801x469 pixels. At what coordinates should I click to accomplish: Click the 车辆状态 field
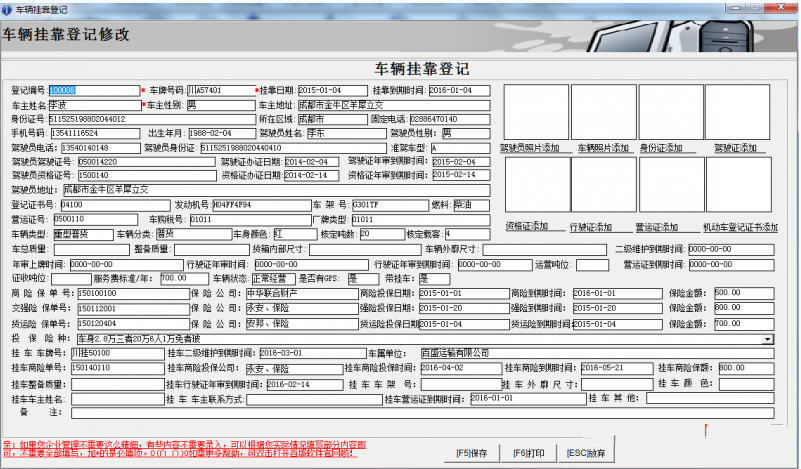click(273, 279)
